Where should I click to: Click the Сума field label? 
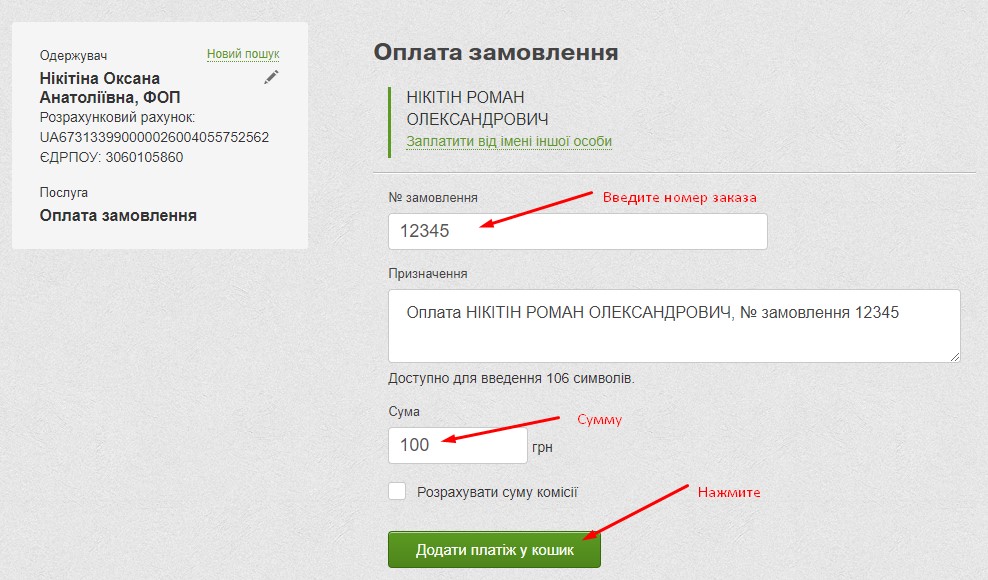(x=404, y=411)
